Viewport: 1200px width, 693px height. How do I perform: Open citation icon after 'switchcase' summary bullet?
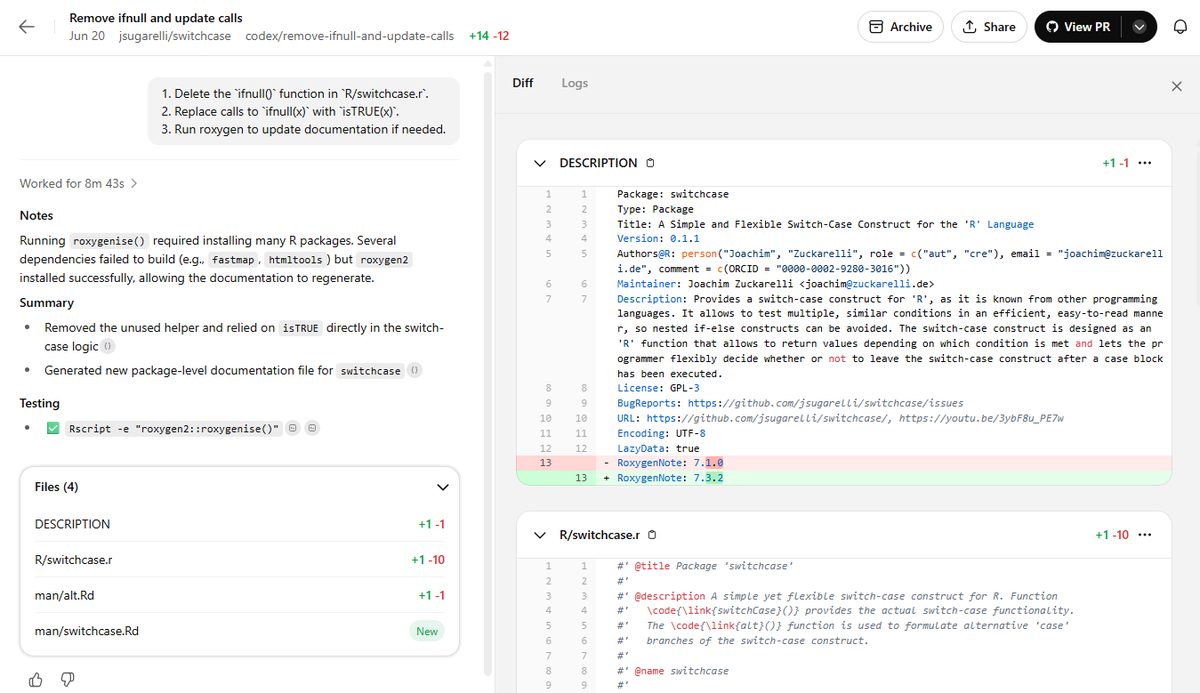[x=414, y=371]
